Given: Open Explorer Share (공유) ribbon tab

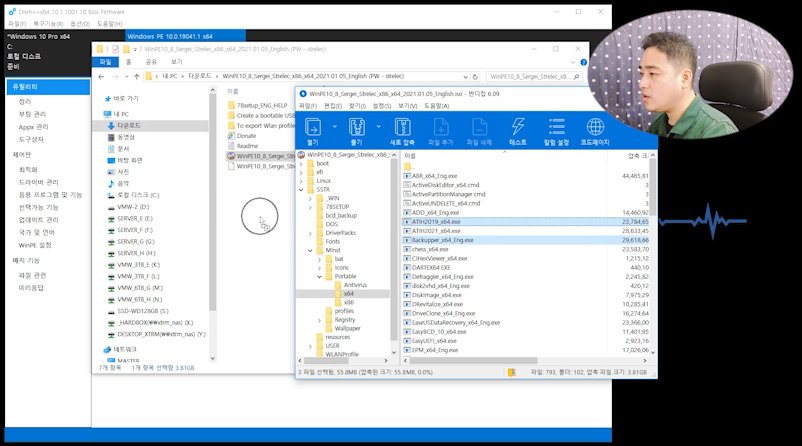Looking at the screenshot, I should click(151, 62).
